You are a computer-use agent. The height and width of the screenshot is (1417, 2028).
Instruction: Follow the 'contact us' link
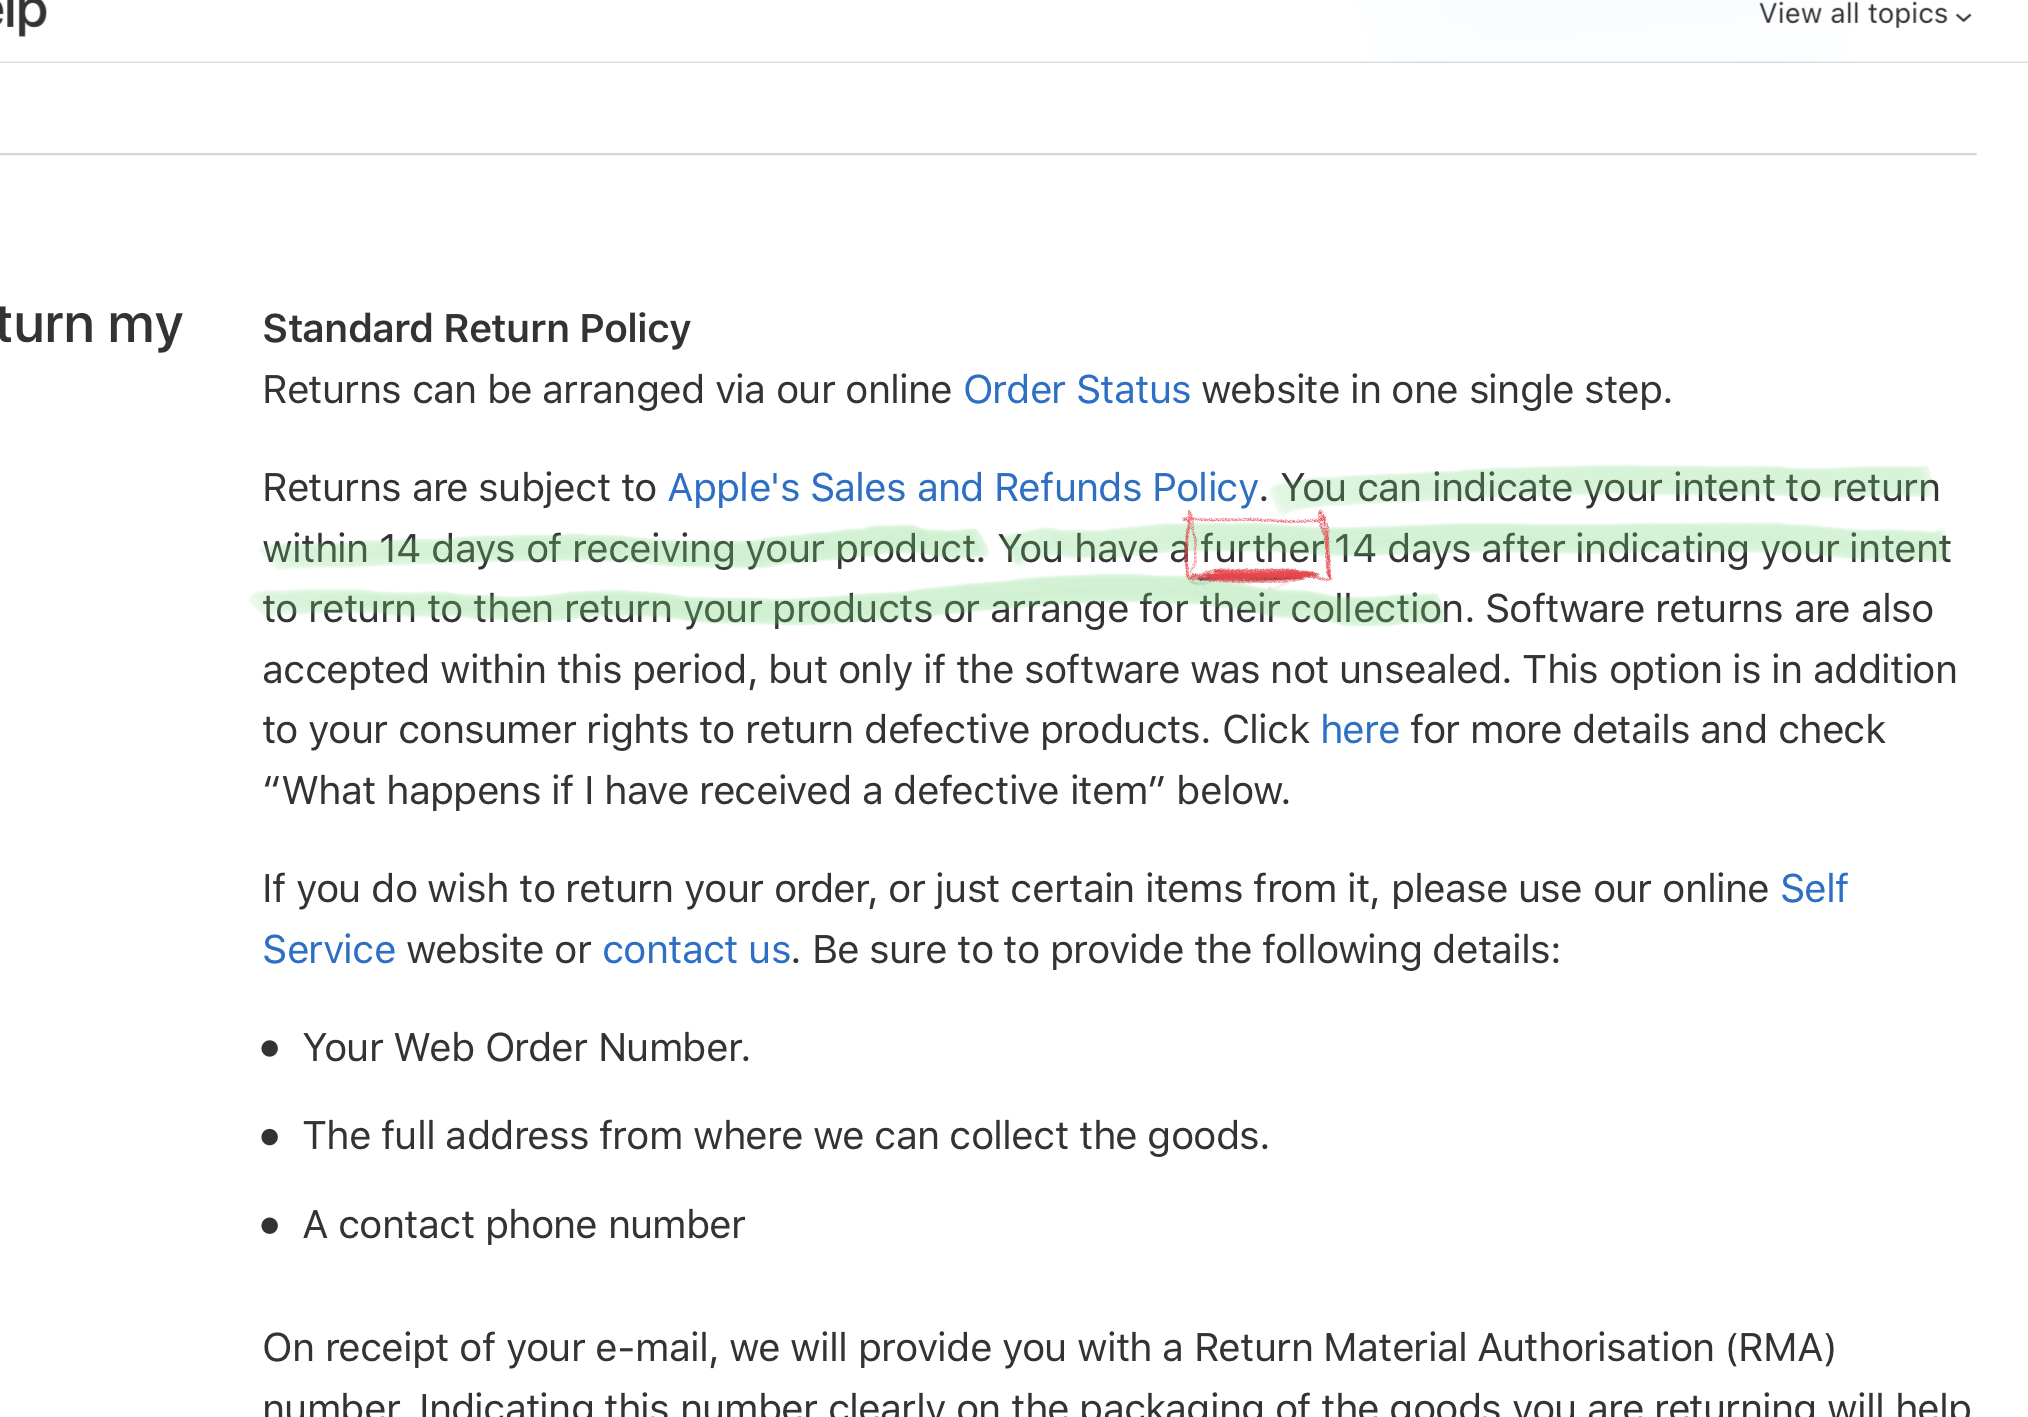tap(697, 950)
